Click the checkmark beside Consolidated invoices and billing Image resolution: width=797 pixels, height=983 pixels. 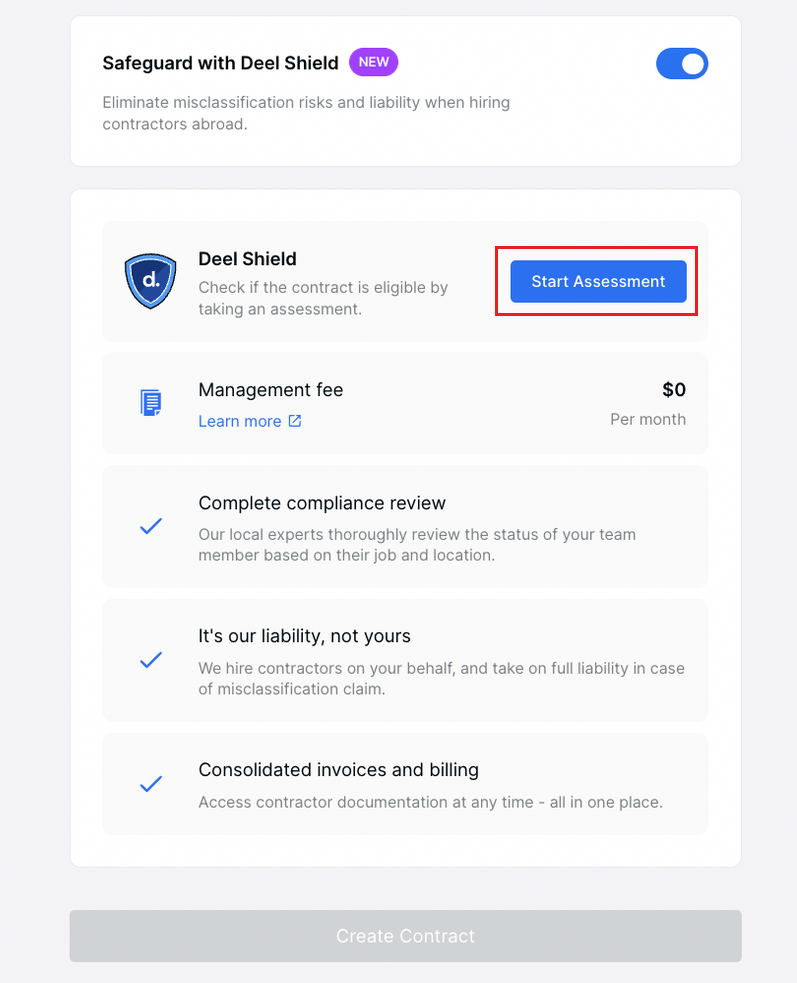pyautogui.click(x=150, y=784)
